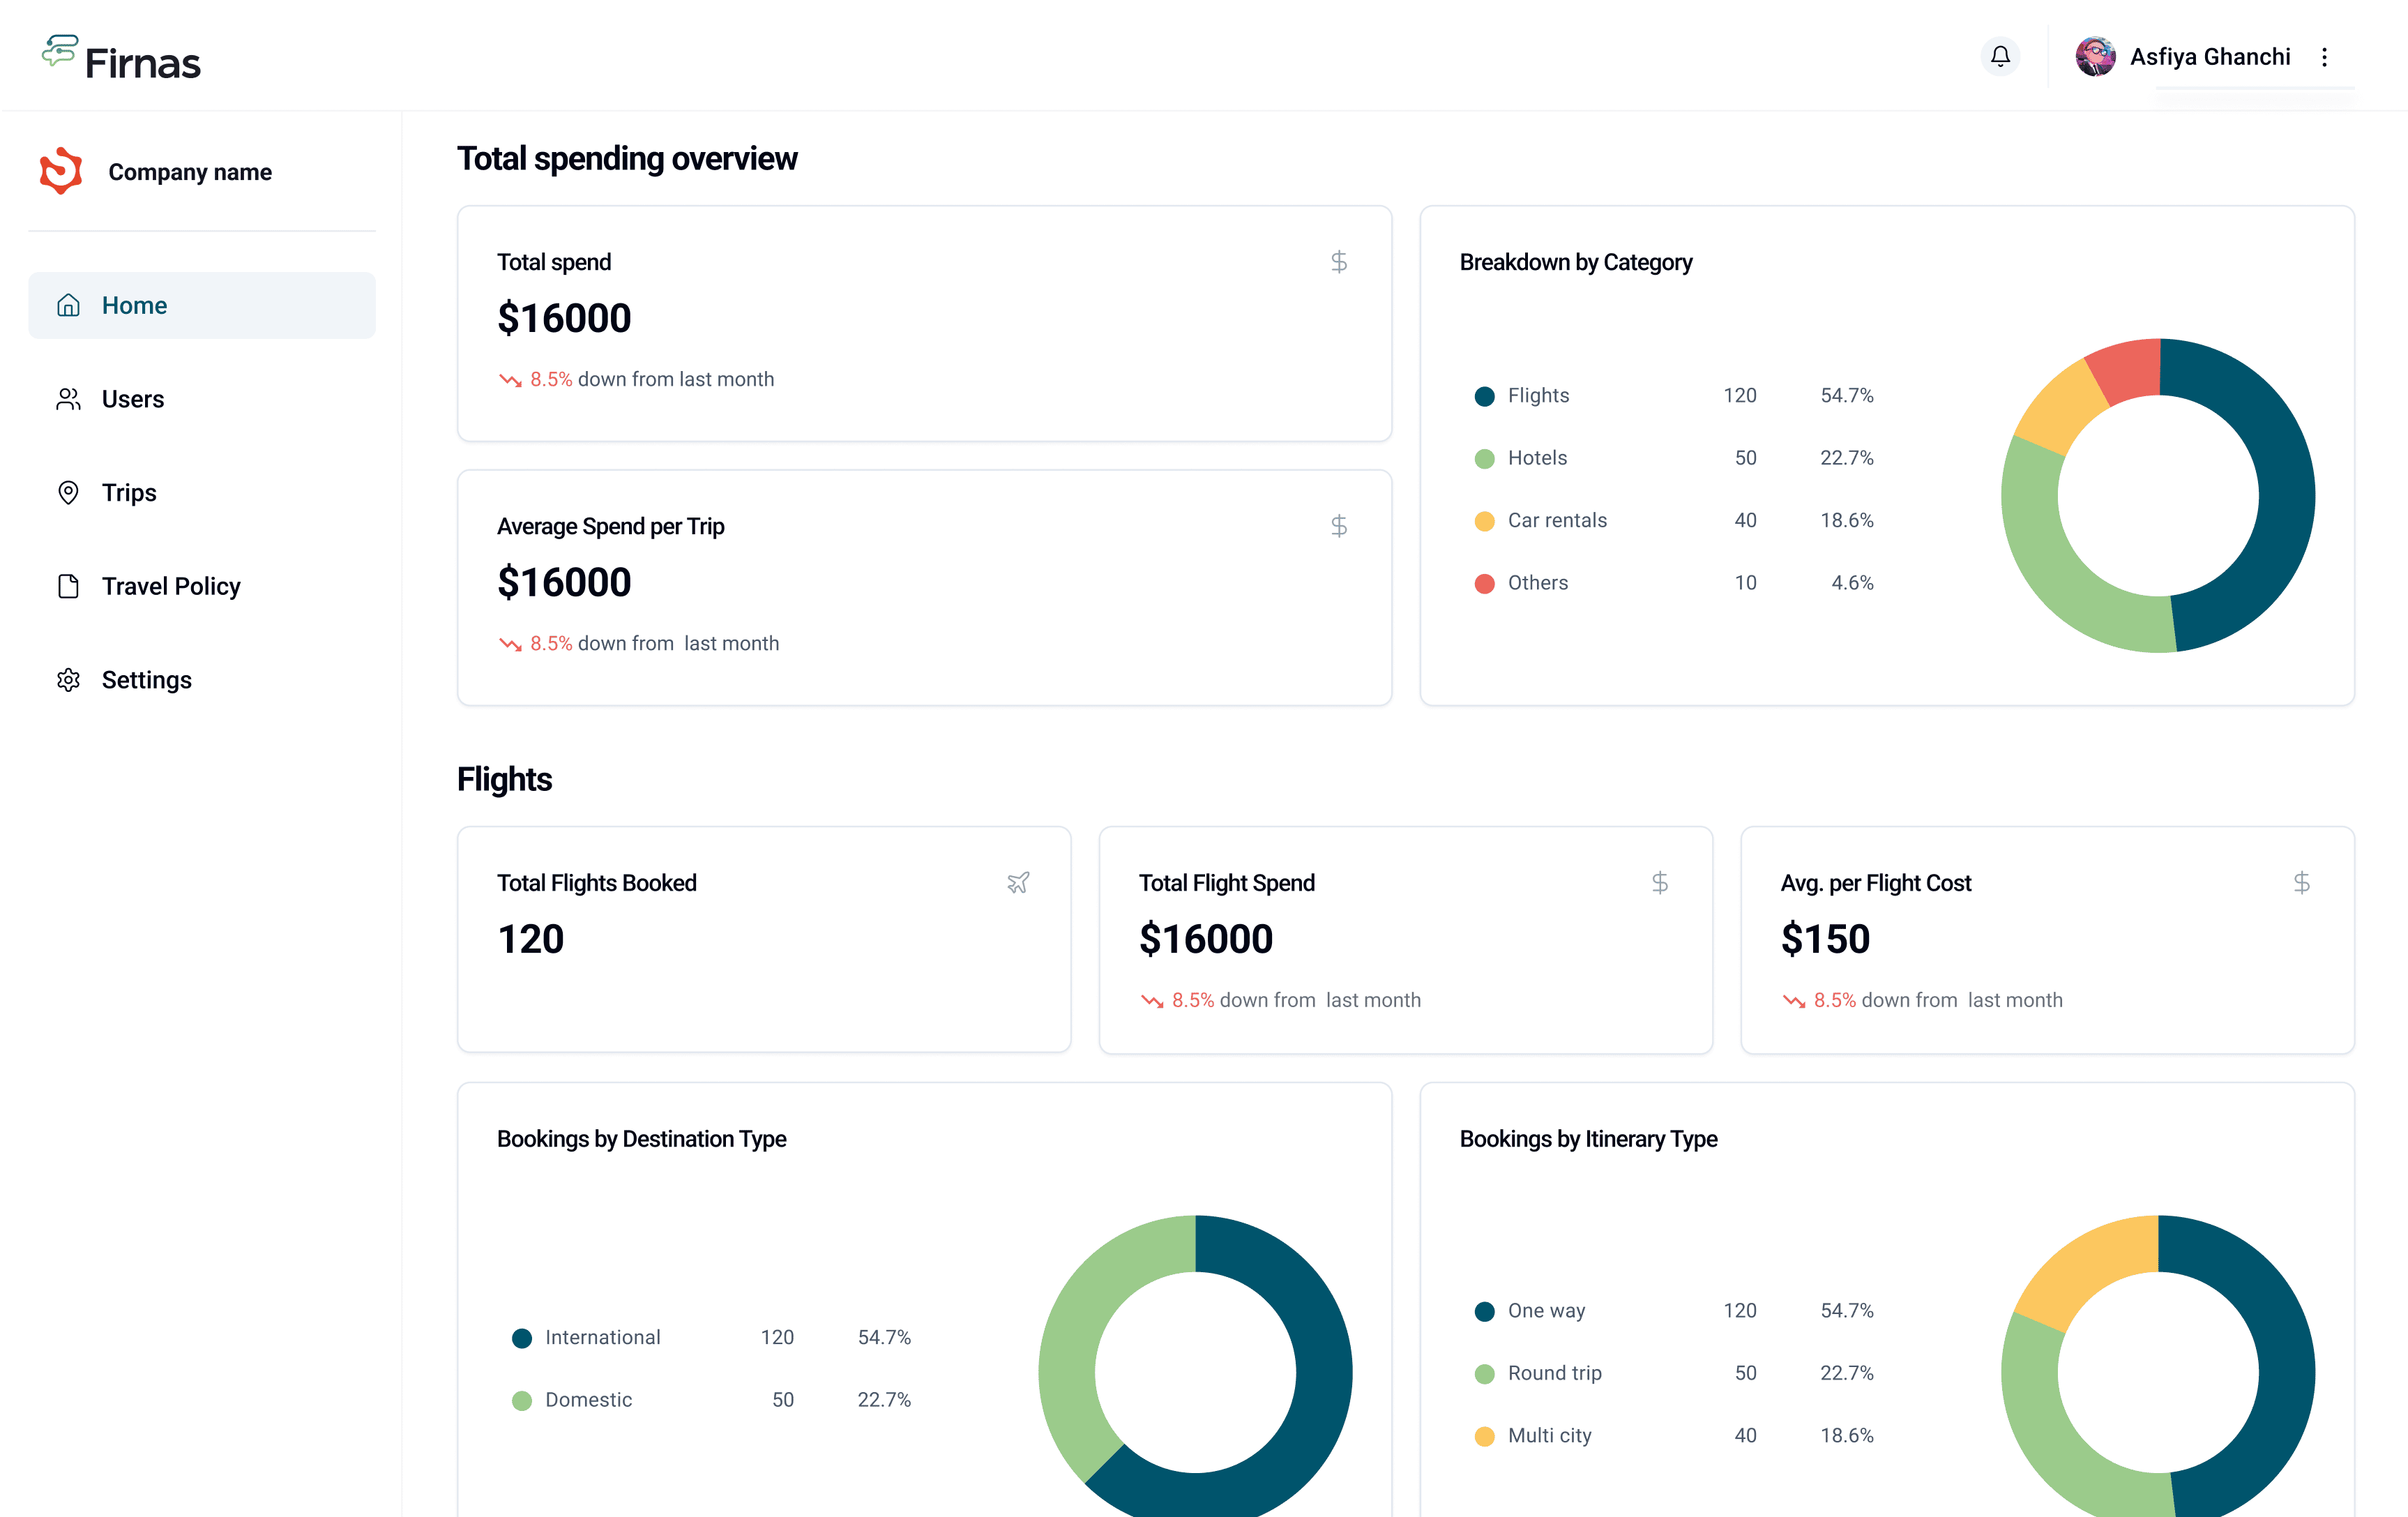
Task: Click the Round trip legend label
Action: tap(1554, 1373)
